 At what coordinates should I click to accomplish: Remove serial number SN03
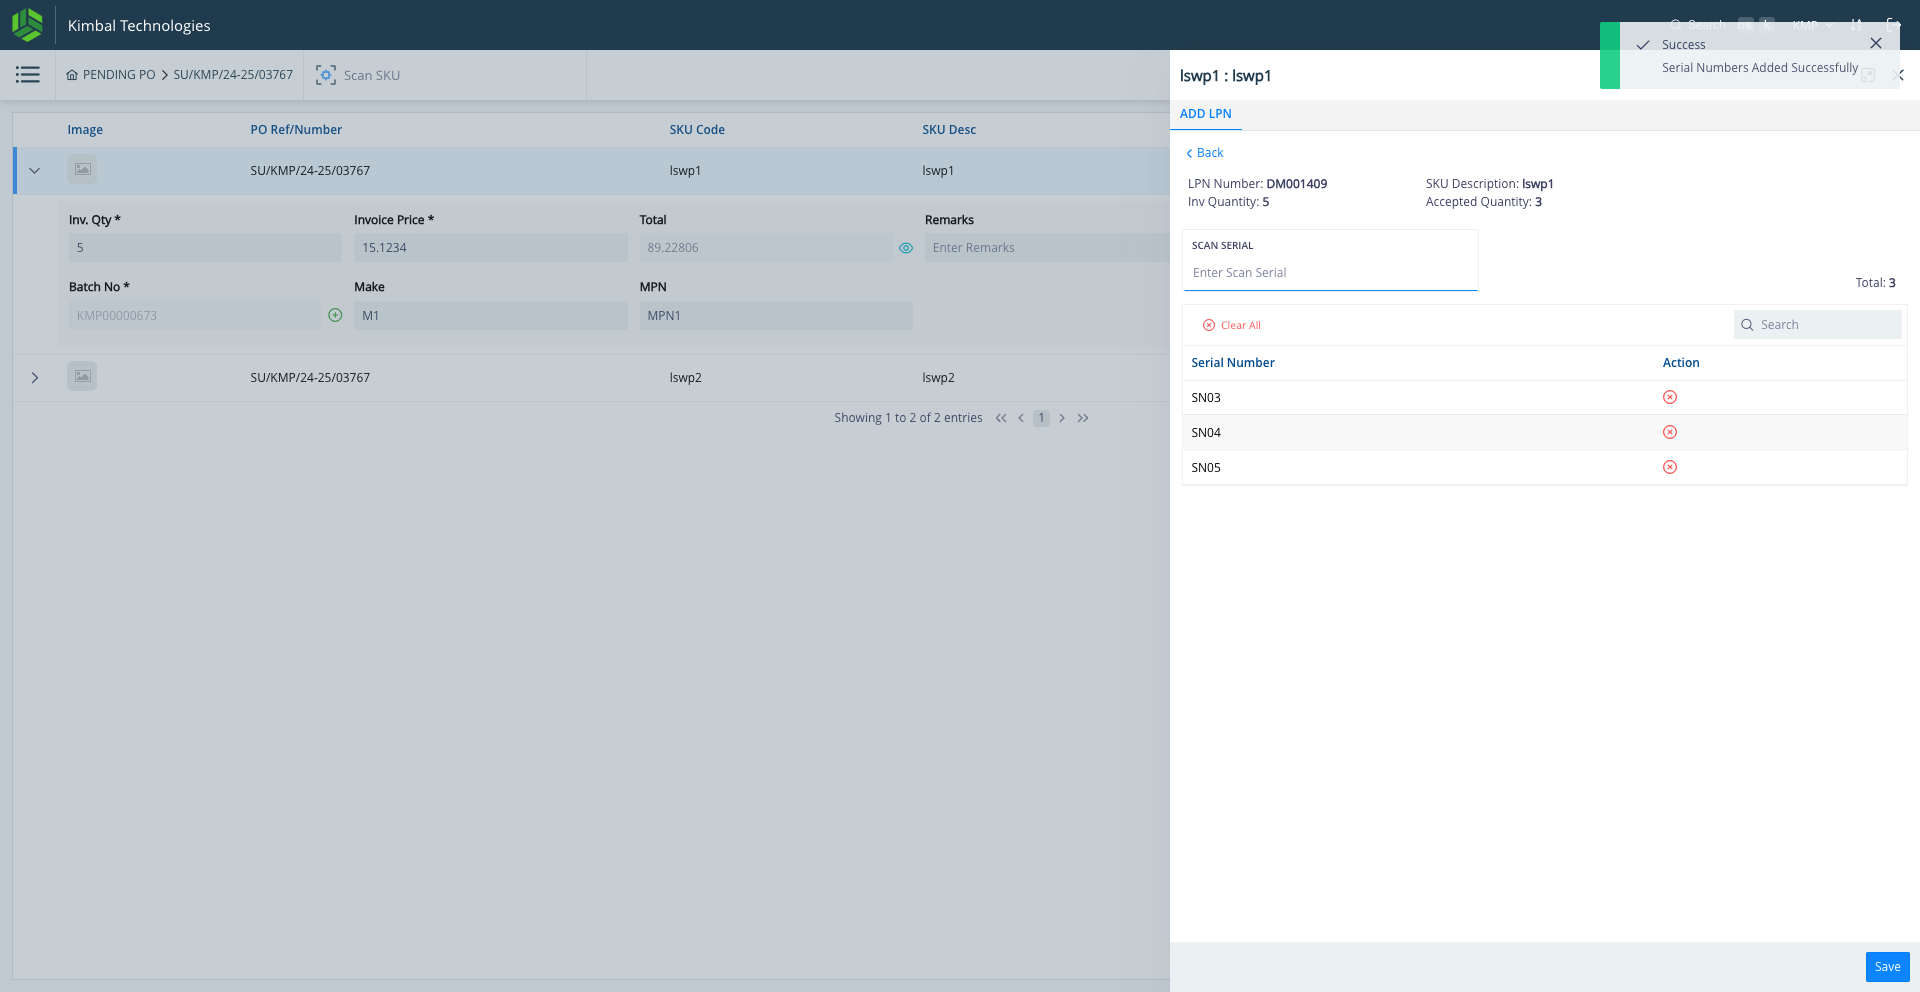pyautogui.click(x=1670, y=397)
